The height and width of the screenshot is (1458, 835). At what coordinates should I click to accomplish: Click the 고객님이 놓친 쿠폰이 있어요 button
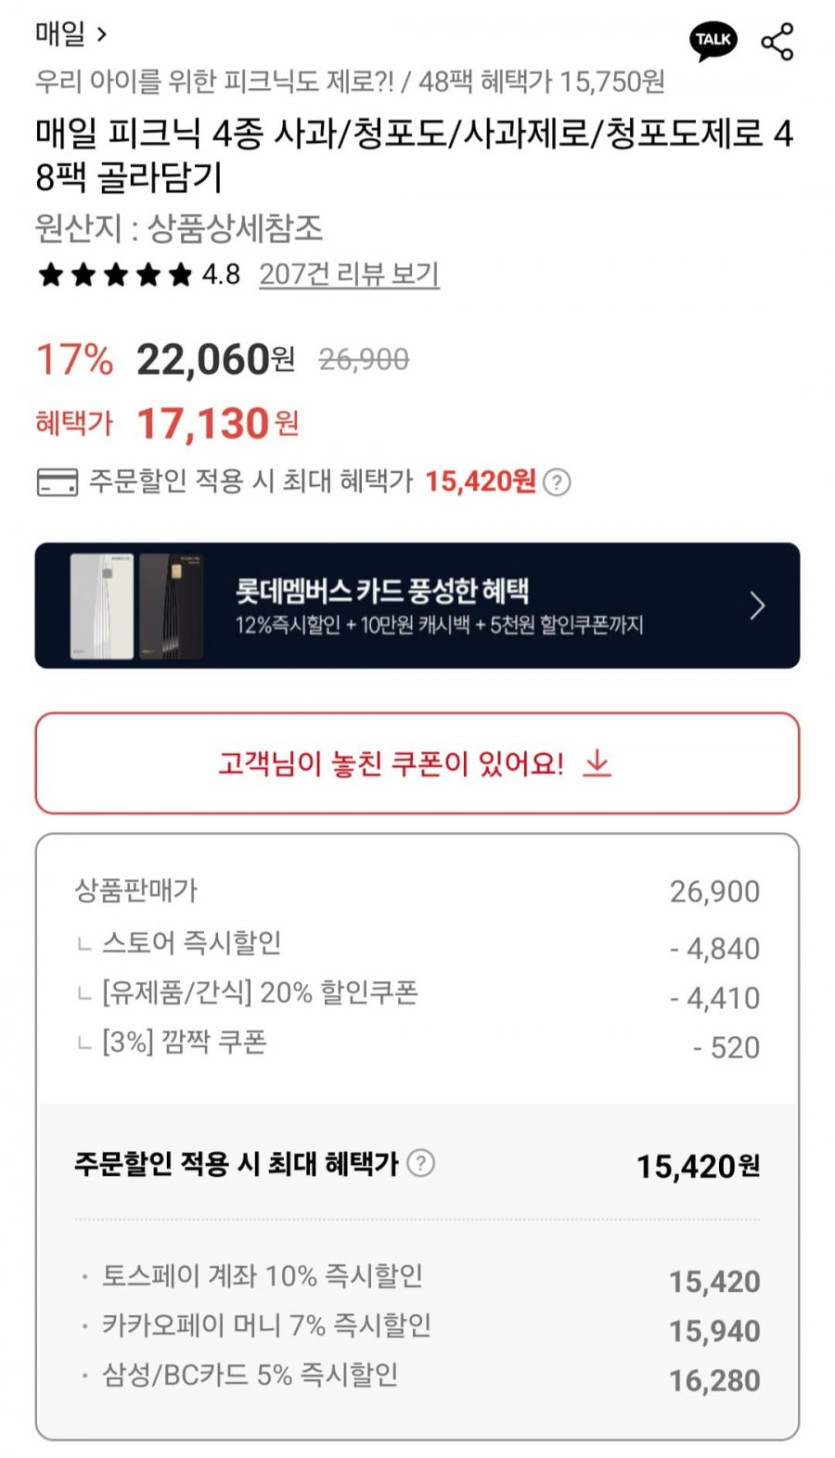(417, 764)
